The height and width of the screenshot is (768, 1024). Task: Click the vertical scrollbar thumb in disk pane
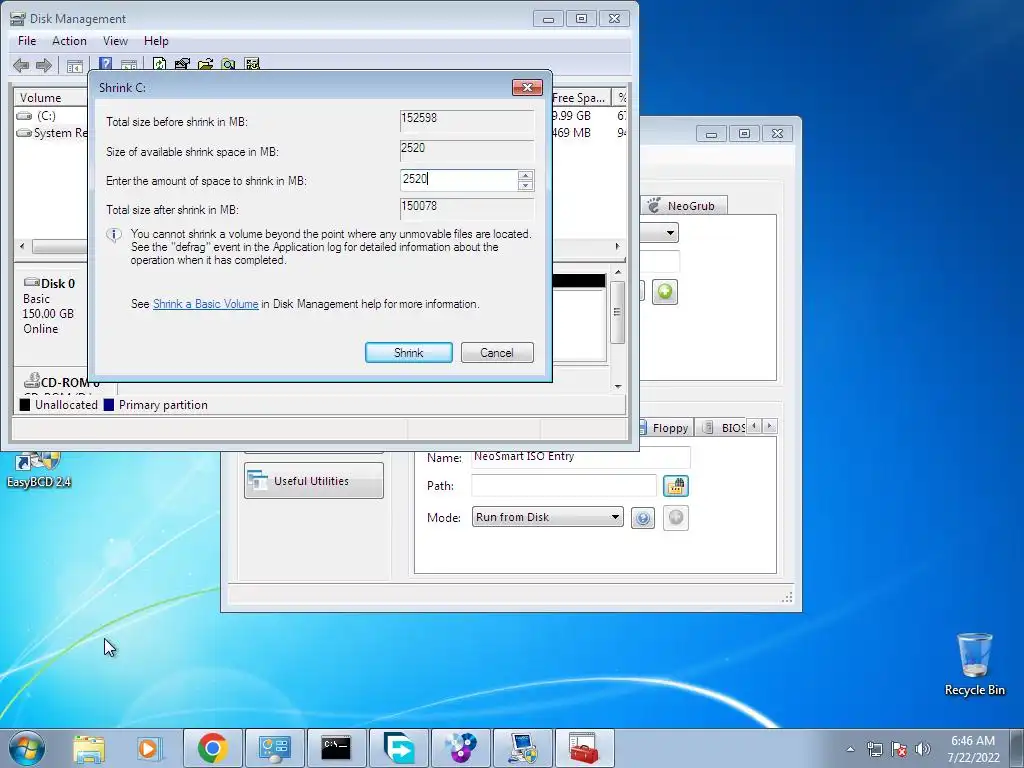pyautogui.click(x=617, y=312)
